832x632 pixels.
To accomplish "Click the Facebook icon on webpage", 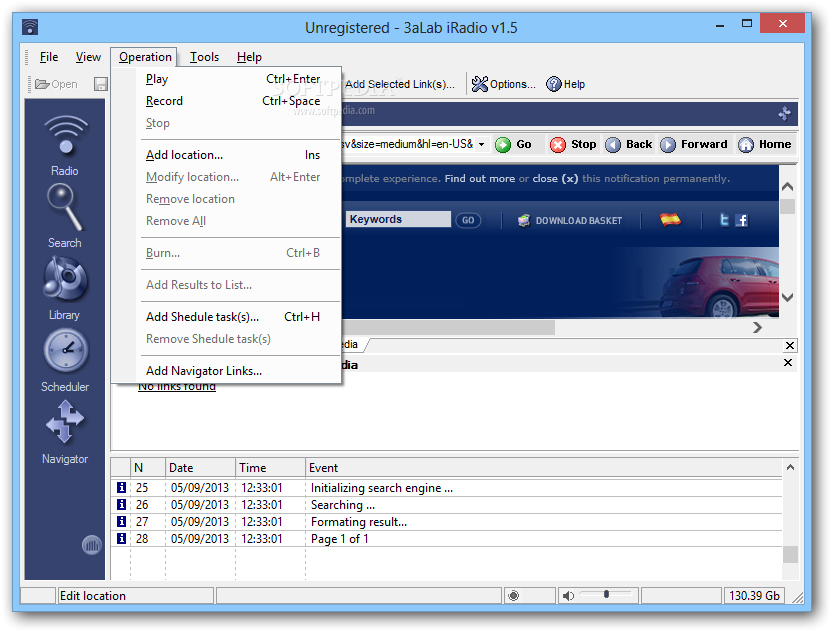I will (x=742, y=220).
